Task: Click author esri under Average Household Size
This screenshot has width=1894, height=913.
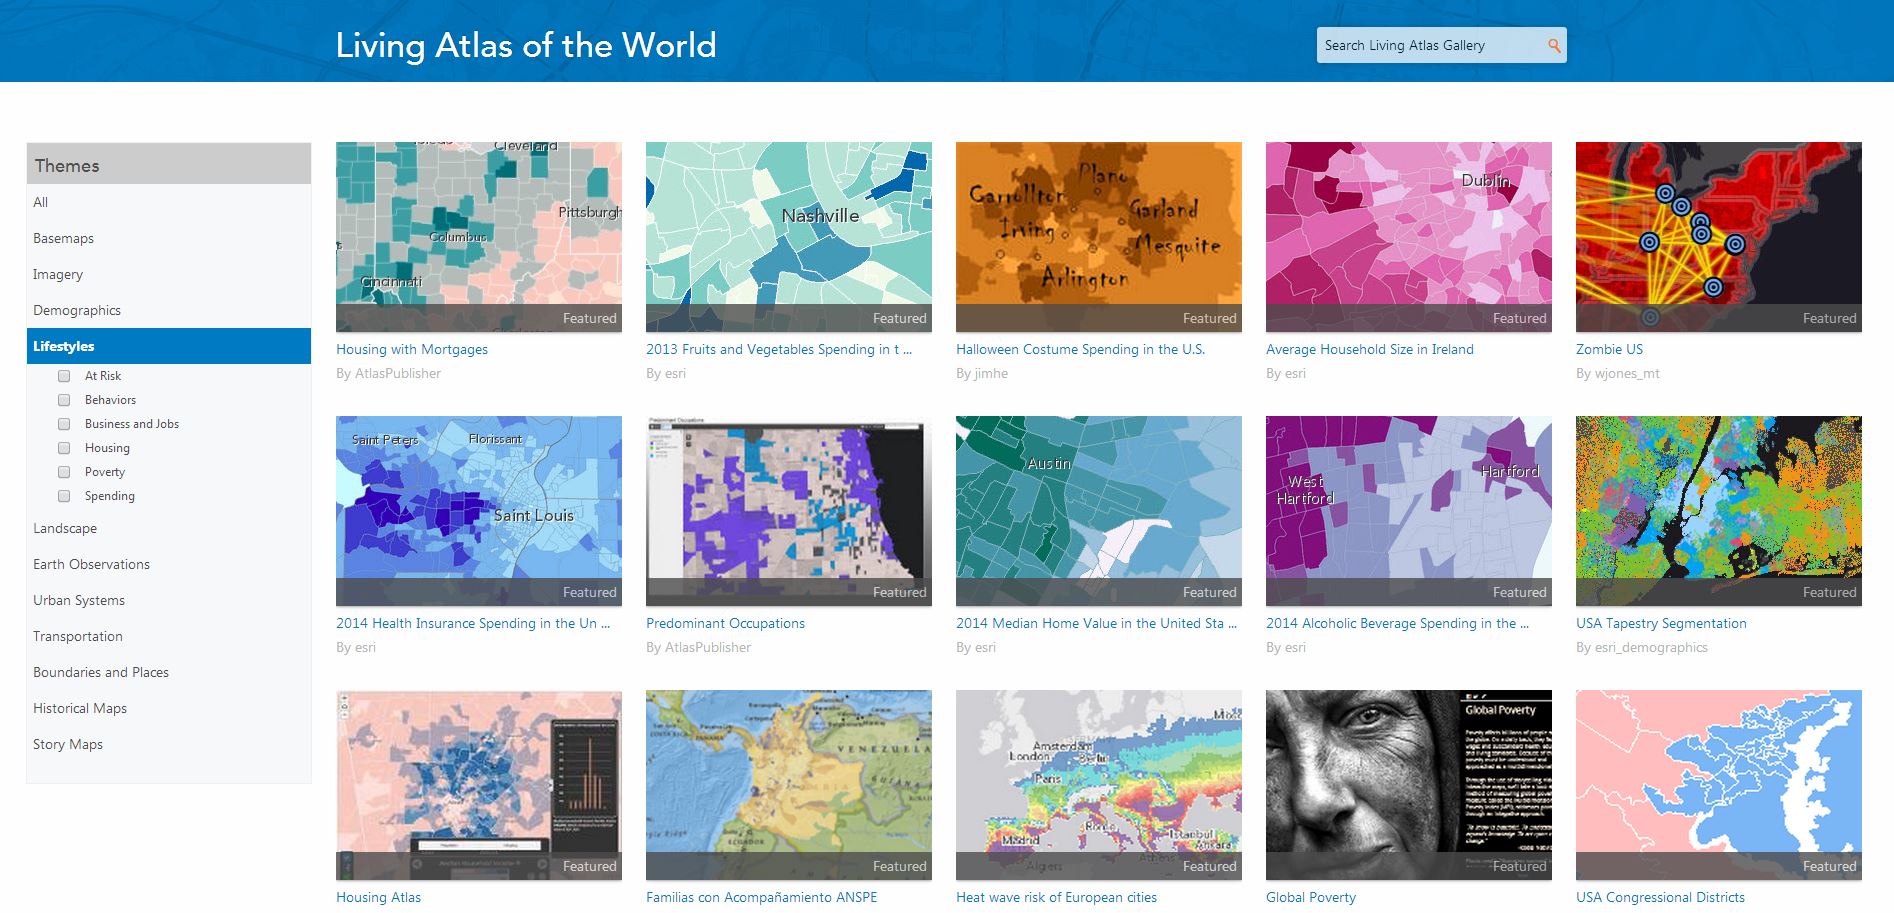Action: click(1296, 373)
